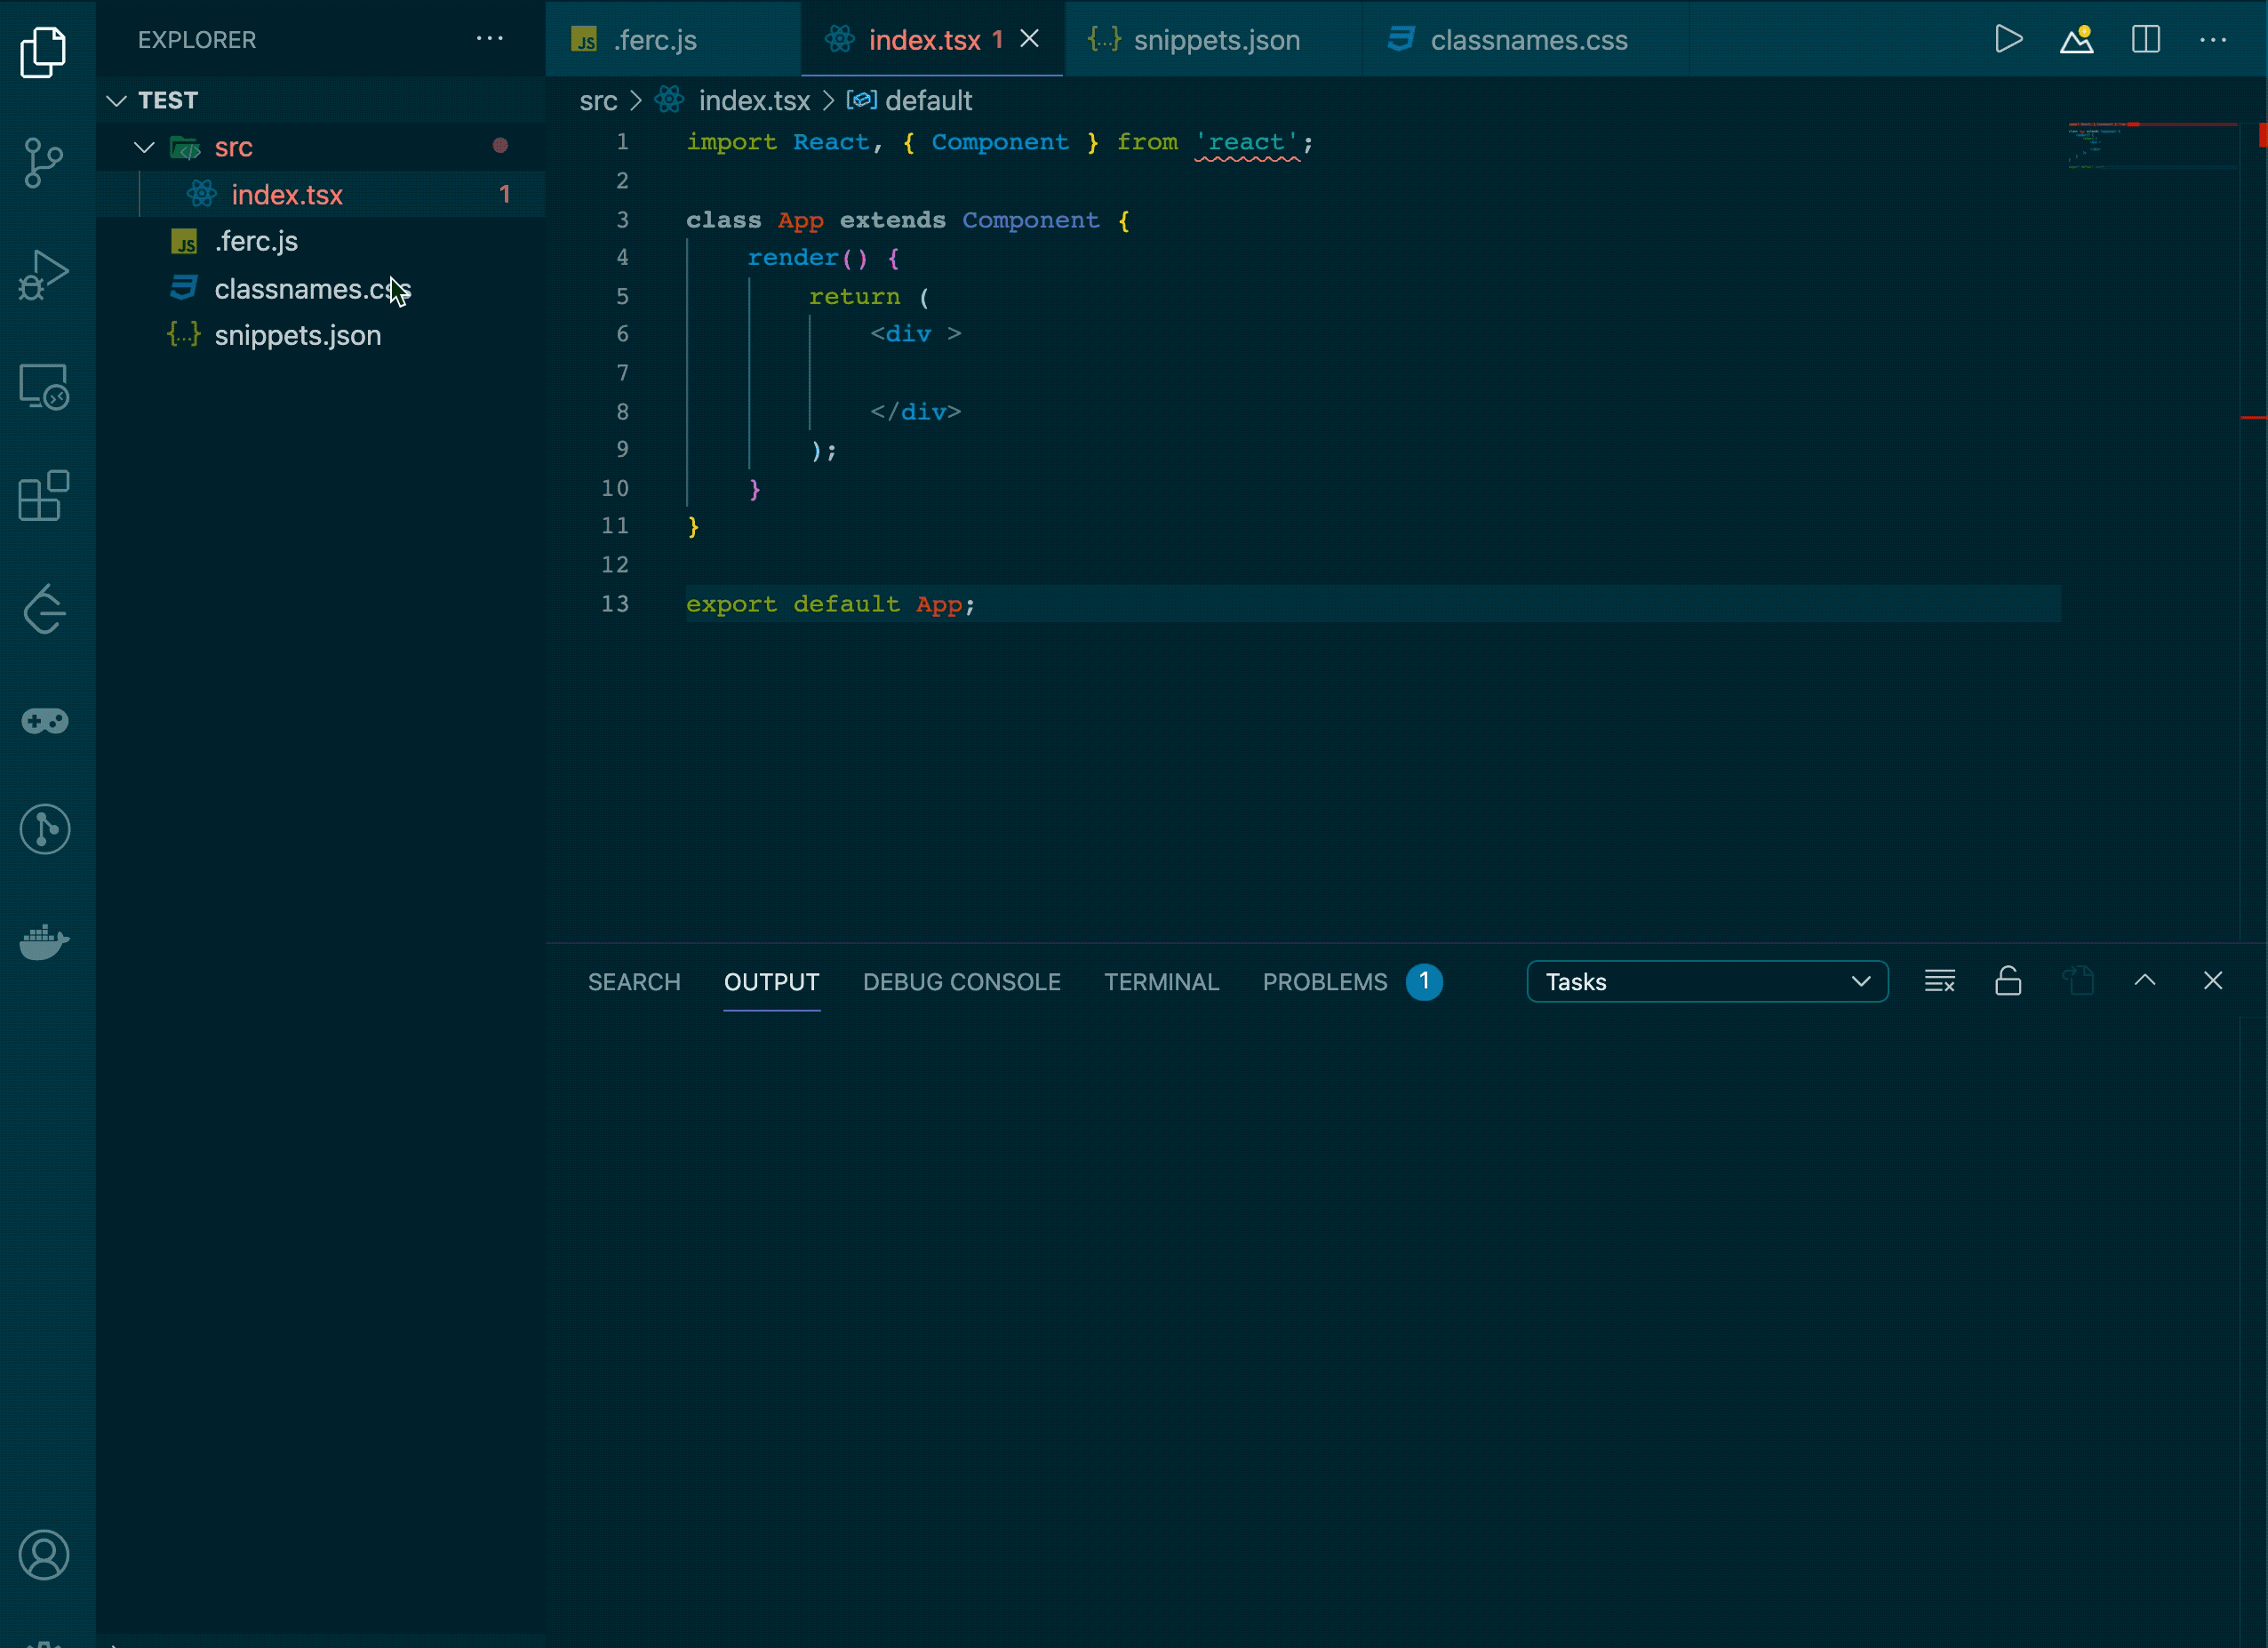Open Run and Debug view

43,274
